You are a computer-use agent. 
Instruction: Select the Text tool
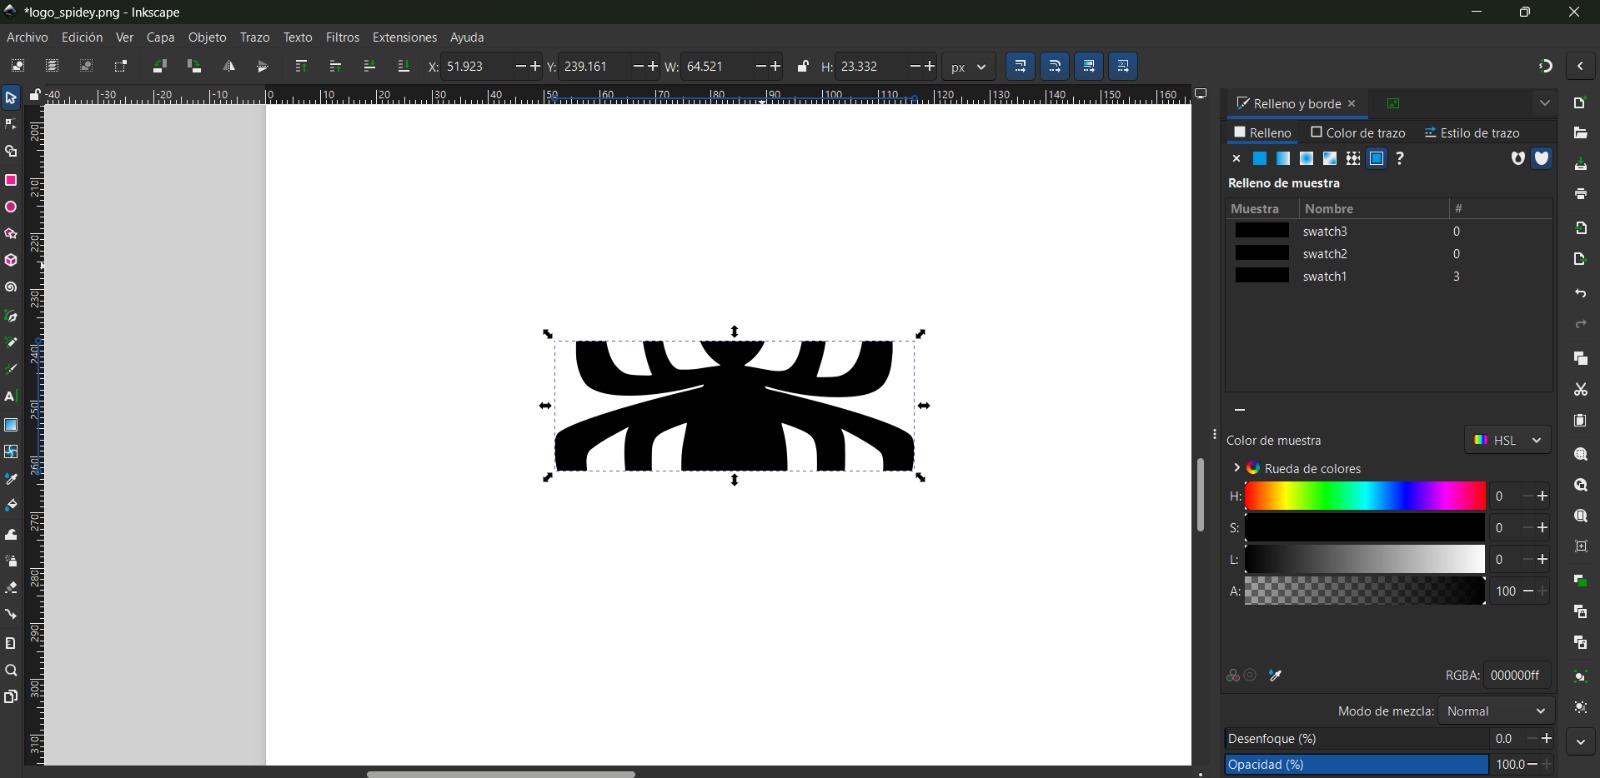(x=11, y=396)
